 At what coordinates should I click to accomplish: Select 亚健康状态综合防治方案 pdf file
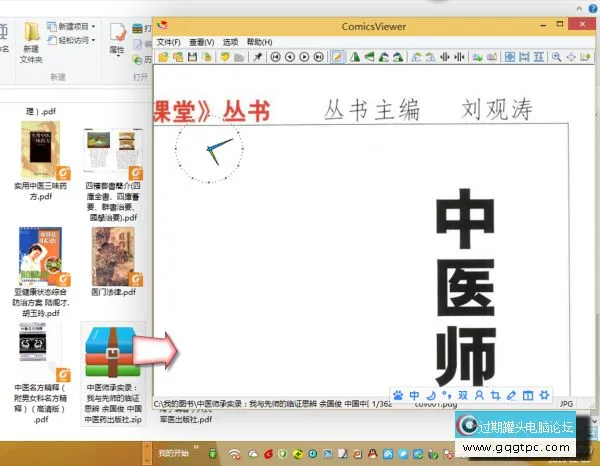coord(41,272)
